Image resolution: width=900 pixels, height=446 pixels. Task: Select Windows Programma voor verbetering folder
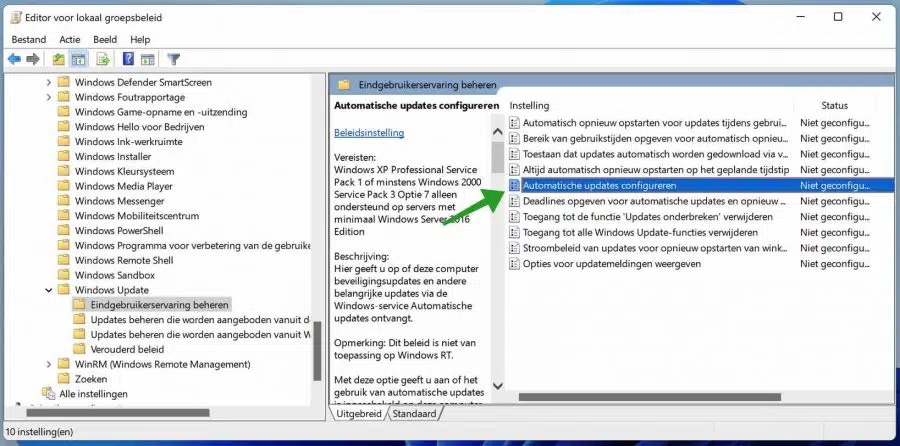[192, 246]
